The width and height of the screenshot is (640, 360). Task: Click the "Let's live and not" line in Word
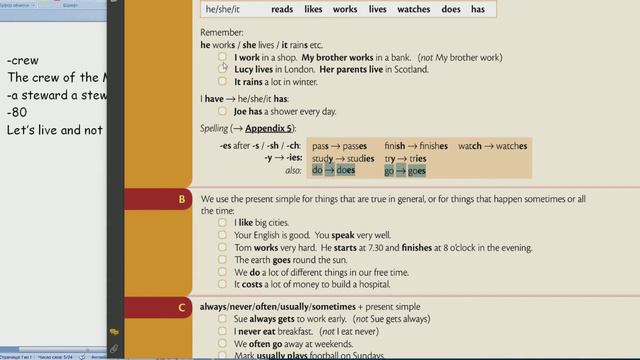click(x=55, y=130)
